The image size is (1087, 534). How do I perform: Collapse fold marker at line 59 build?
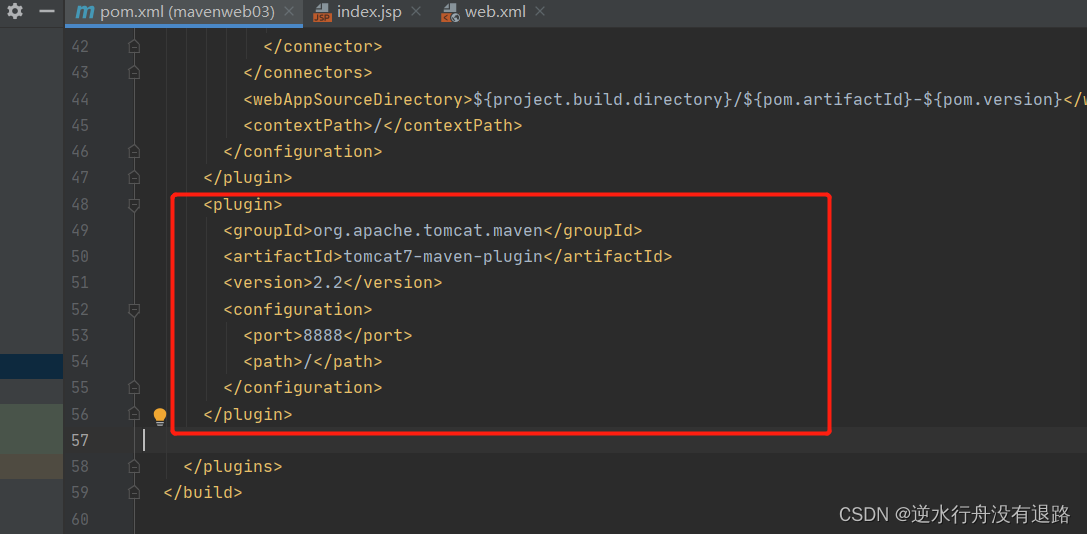pyautogui.click(x=134, y=492)
